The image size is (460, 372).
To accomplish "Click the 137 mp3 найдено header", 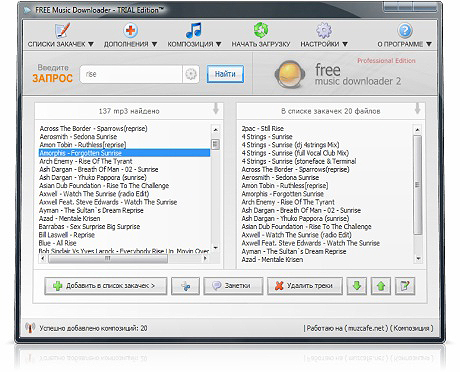I will (x=129, y=111).
